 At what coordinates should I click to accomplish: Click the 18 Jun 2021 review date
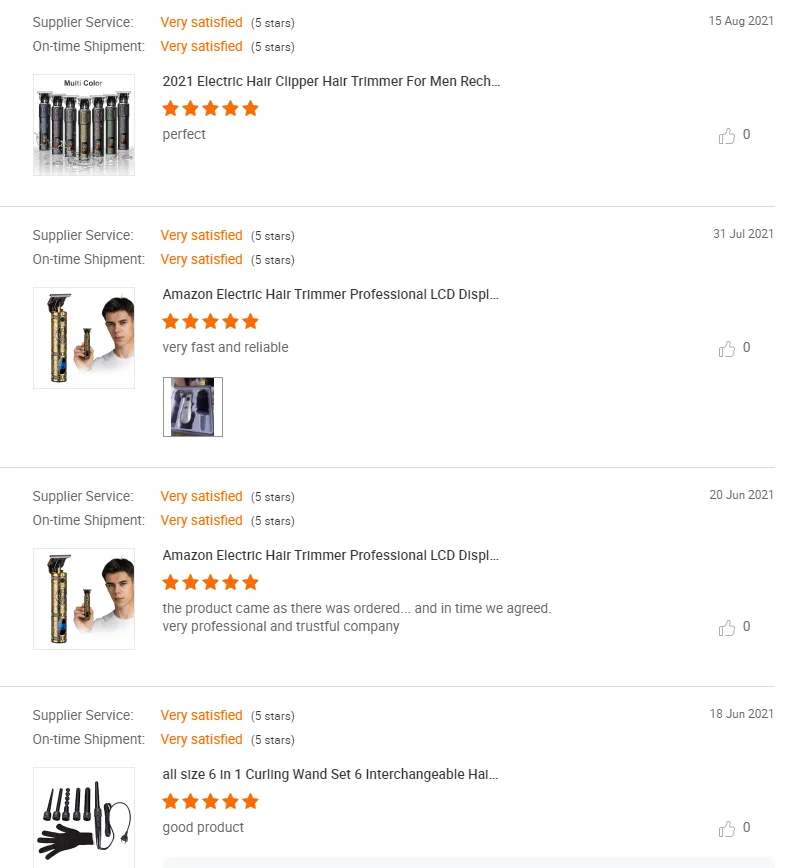coord(742,714)
